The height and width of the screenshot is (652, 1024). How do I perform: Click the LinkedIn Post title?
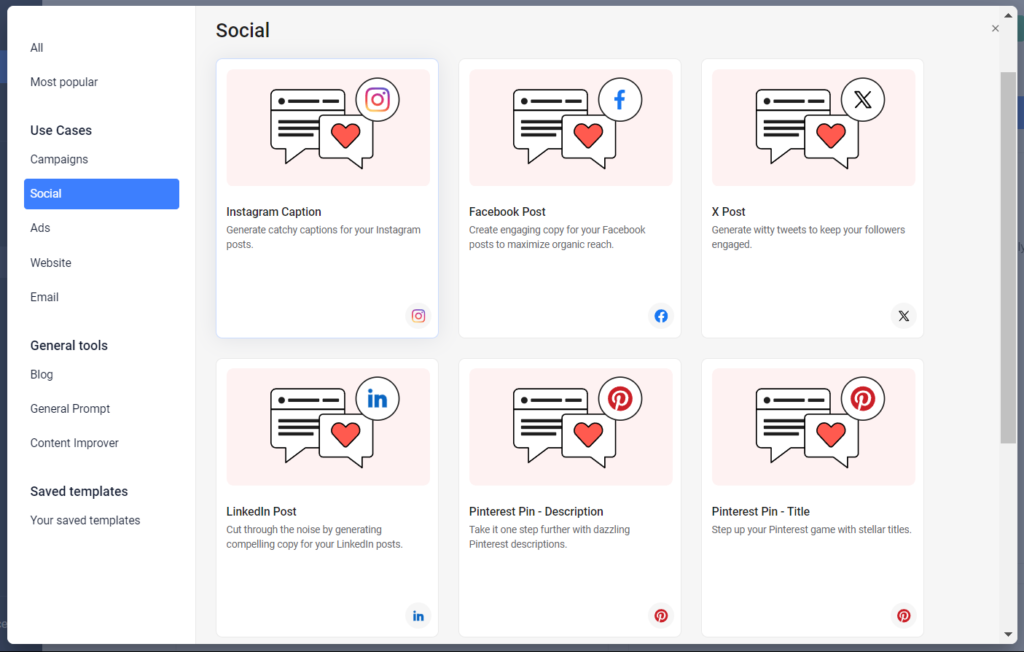(x=261, y=512)
